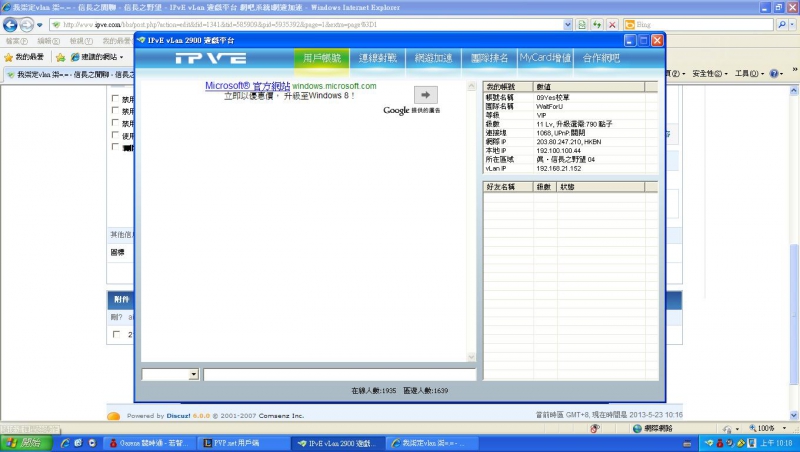
Task: Select the account name row 09Yes校草
Action: pyautogui.click(x=570, y=97)
